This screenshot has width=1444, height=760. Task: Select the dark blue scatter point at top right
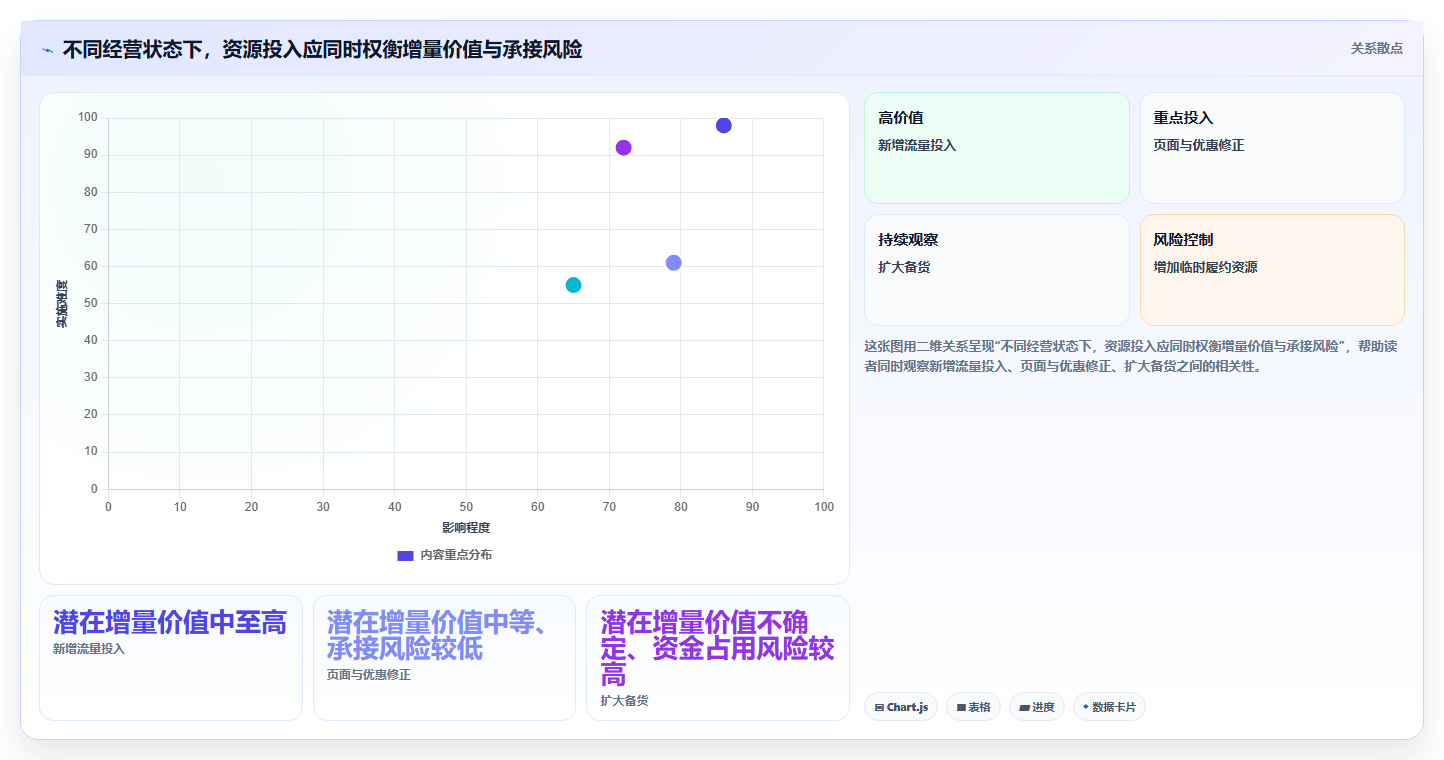click(x=724, y=125)
